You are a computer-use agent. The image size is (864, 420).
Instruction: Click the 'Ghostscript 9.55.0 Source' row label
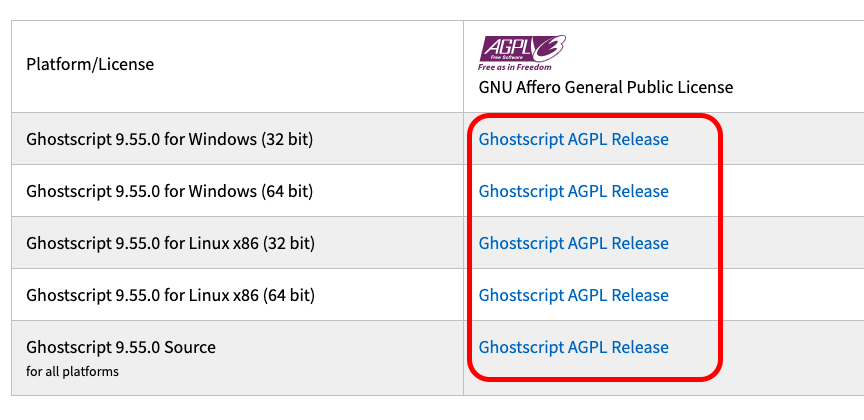click(121, 347)
